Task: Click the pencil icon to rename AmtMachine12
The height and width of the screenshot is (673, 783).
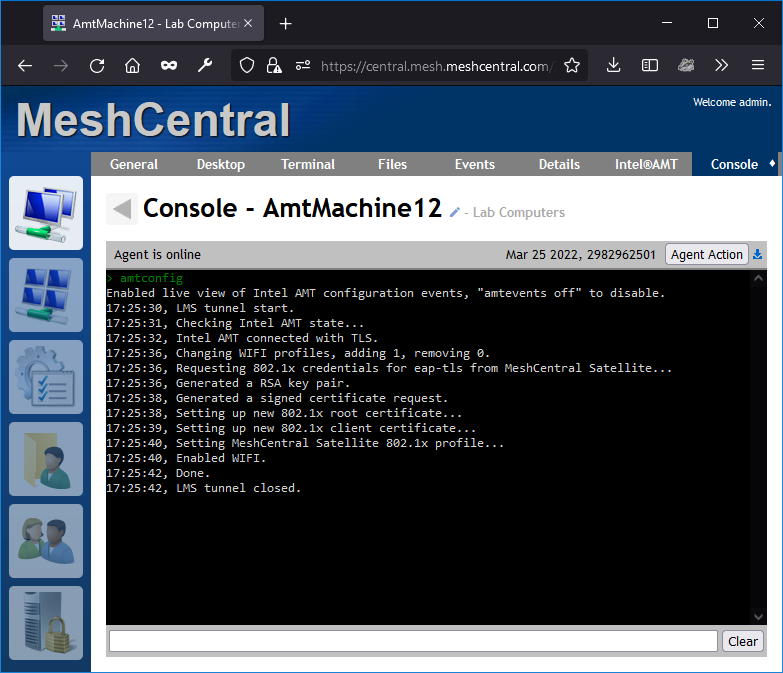Action: pyautogui.click(x=455, y=212)
